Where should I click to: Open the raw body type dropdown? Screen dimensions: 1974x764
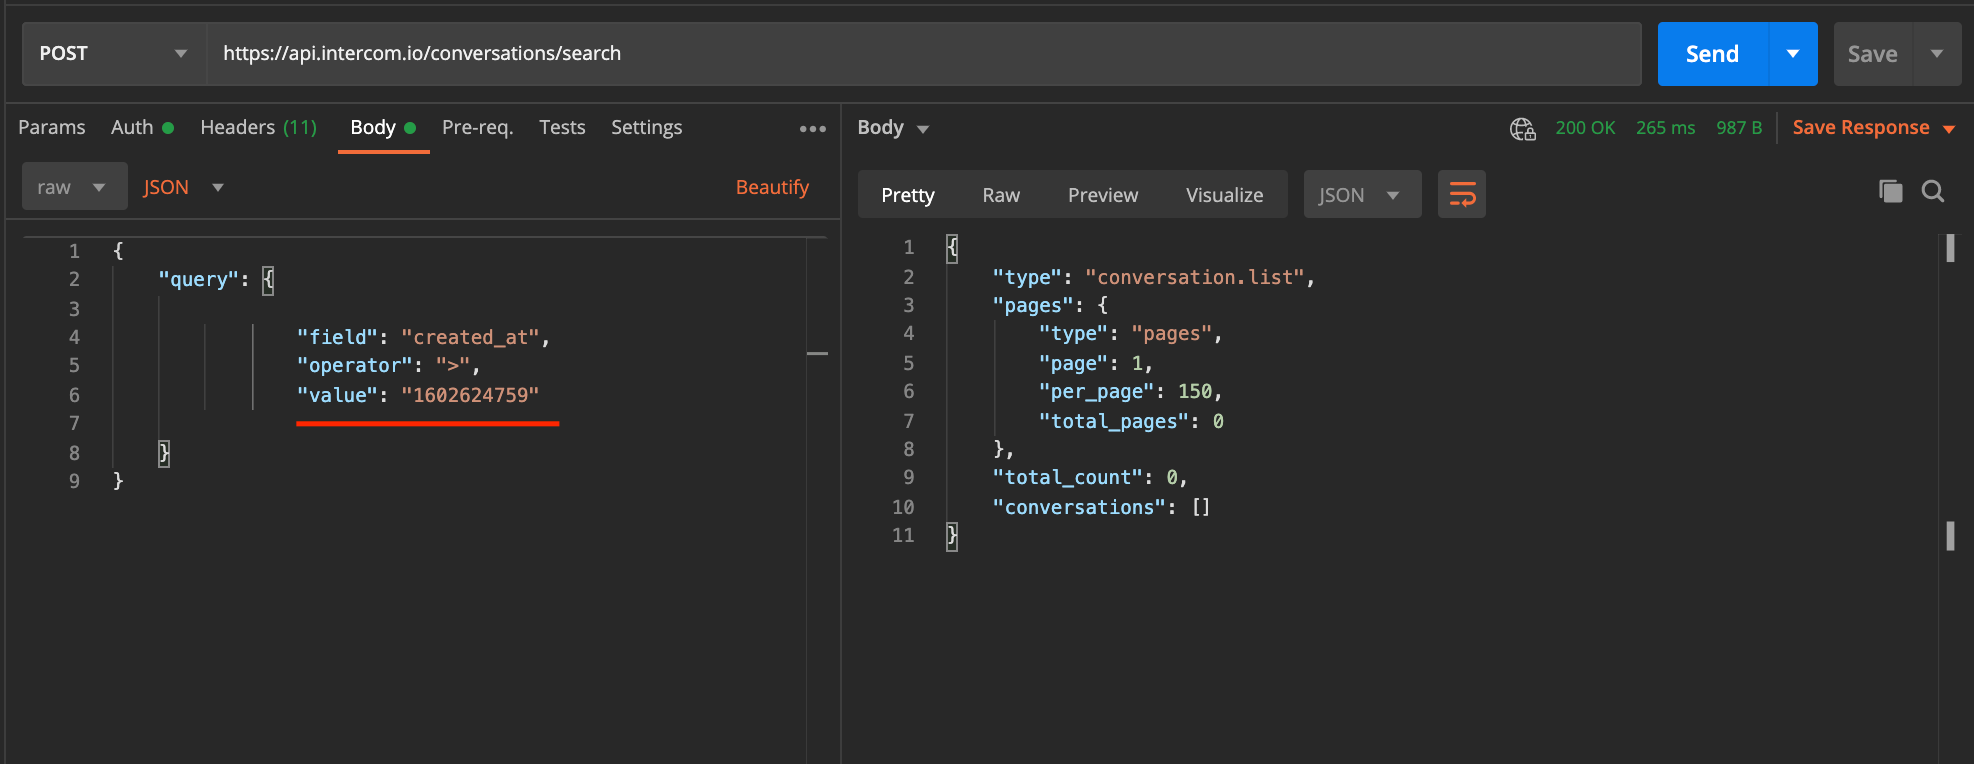click(74, 187)
